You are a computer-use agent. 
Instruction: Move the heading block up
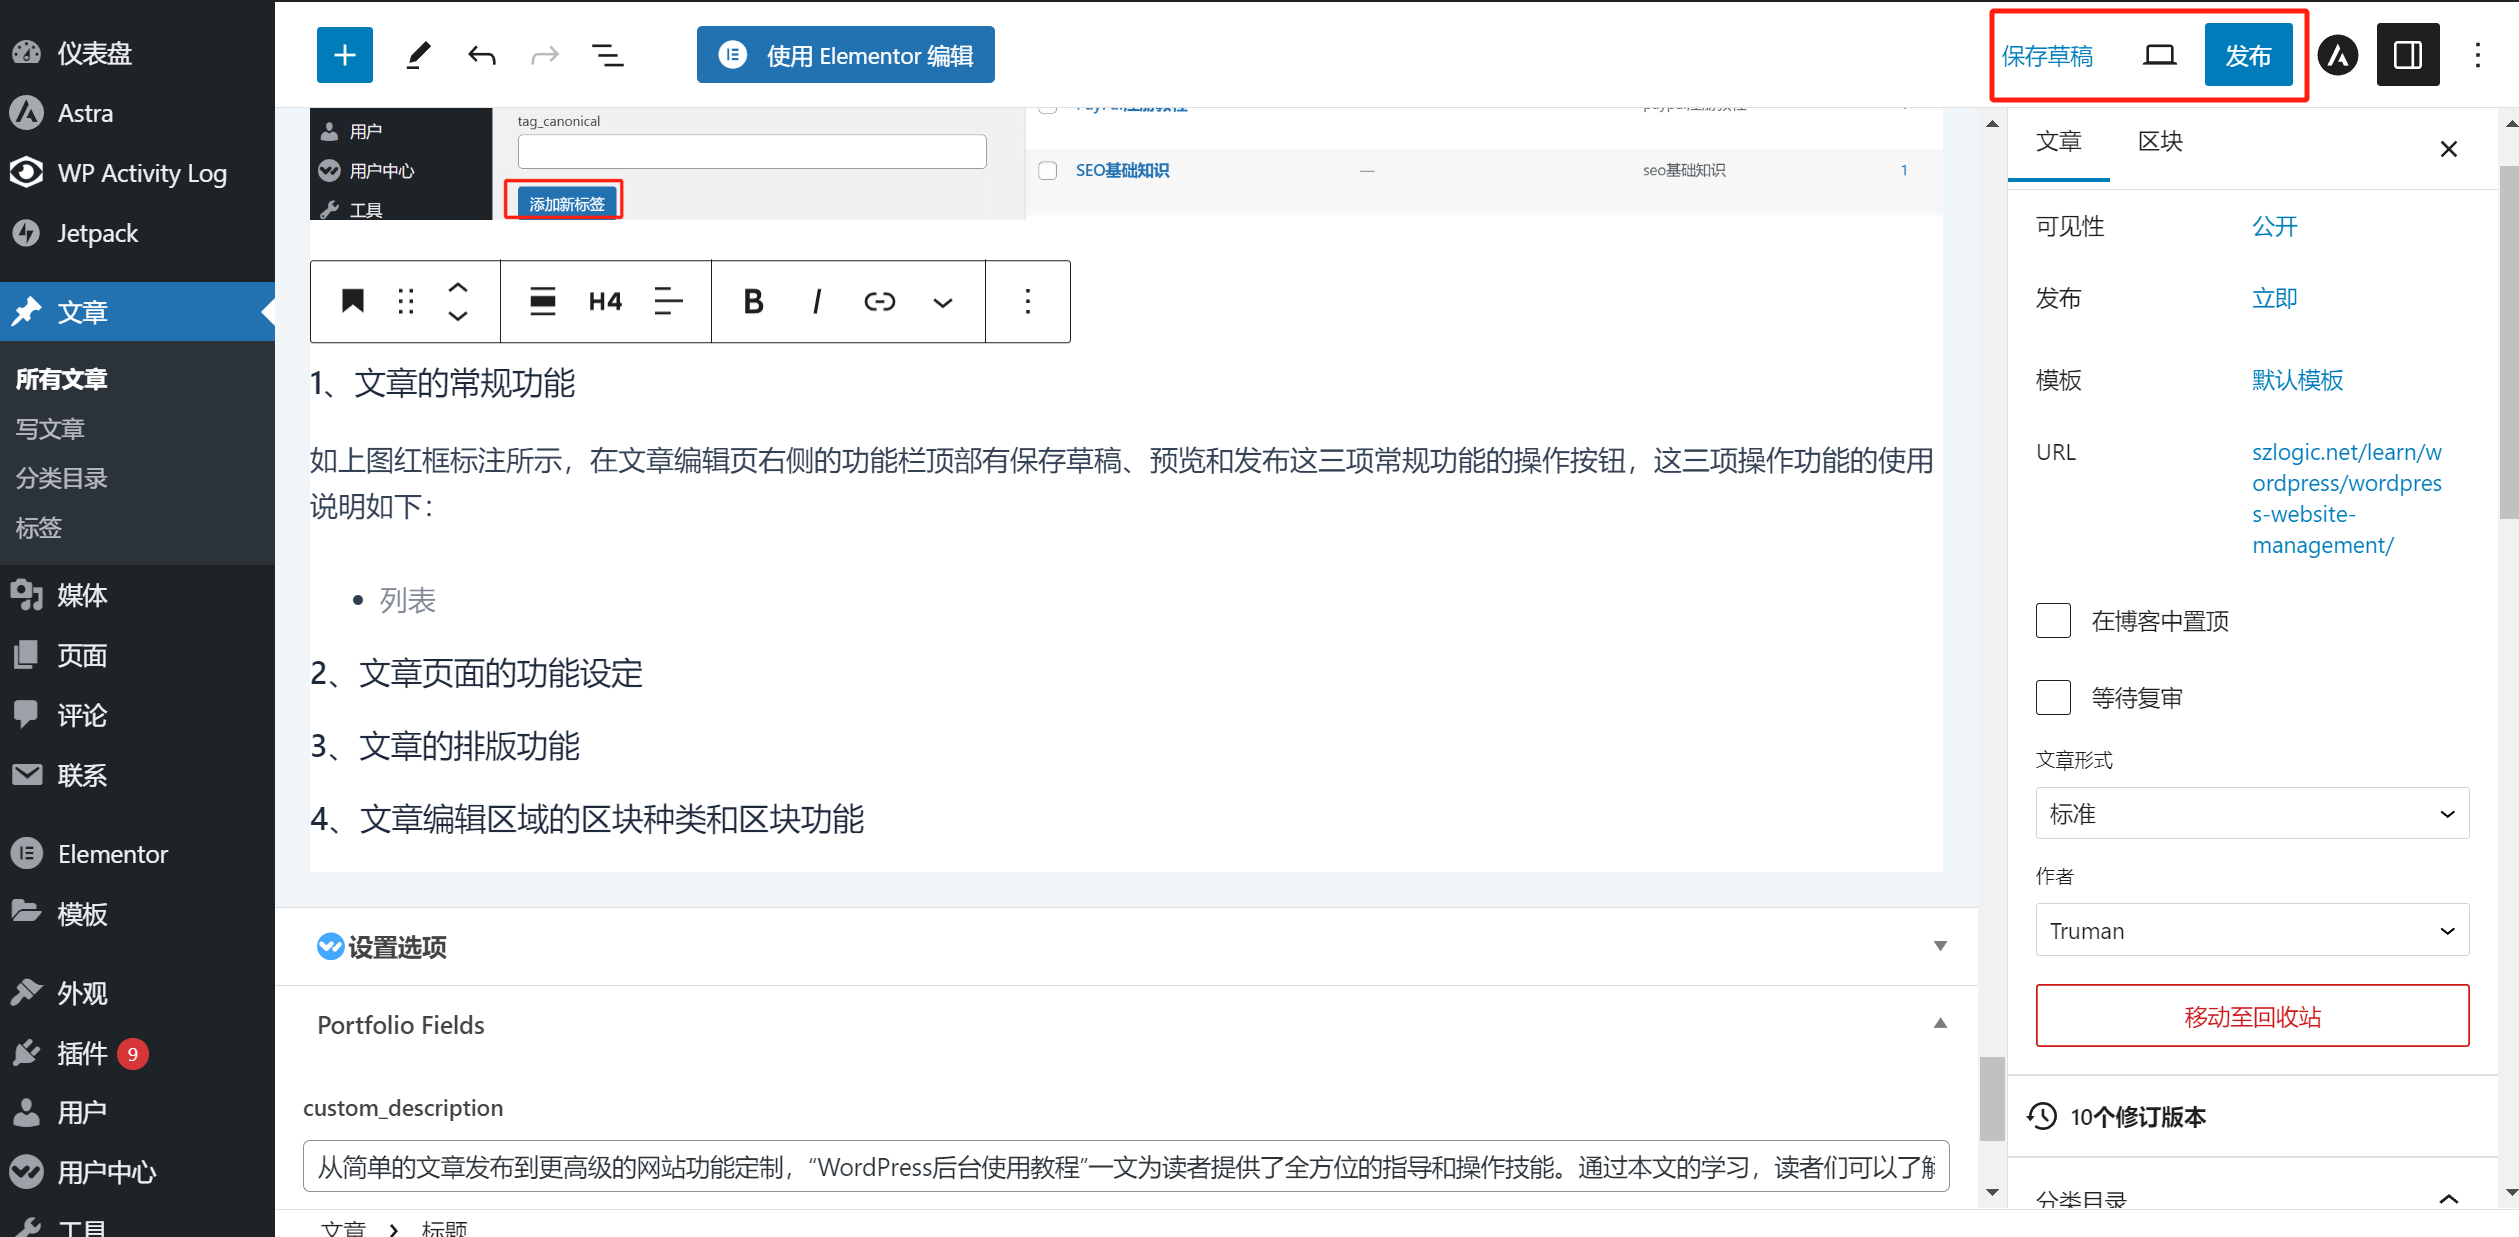[x=458, y=287]
